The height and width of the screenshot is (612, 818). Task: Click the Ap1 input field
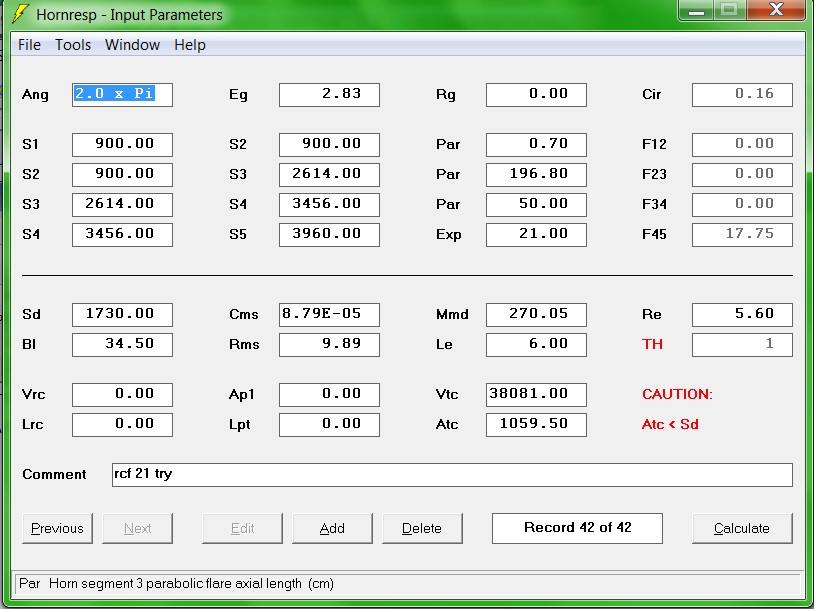pos(329,395)
